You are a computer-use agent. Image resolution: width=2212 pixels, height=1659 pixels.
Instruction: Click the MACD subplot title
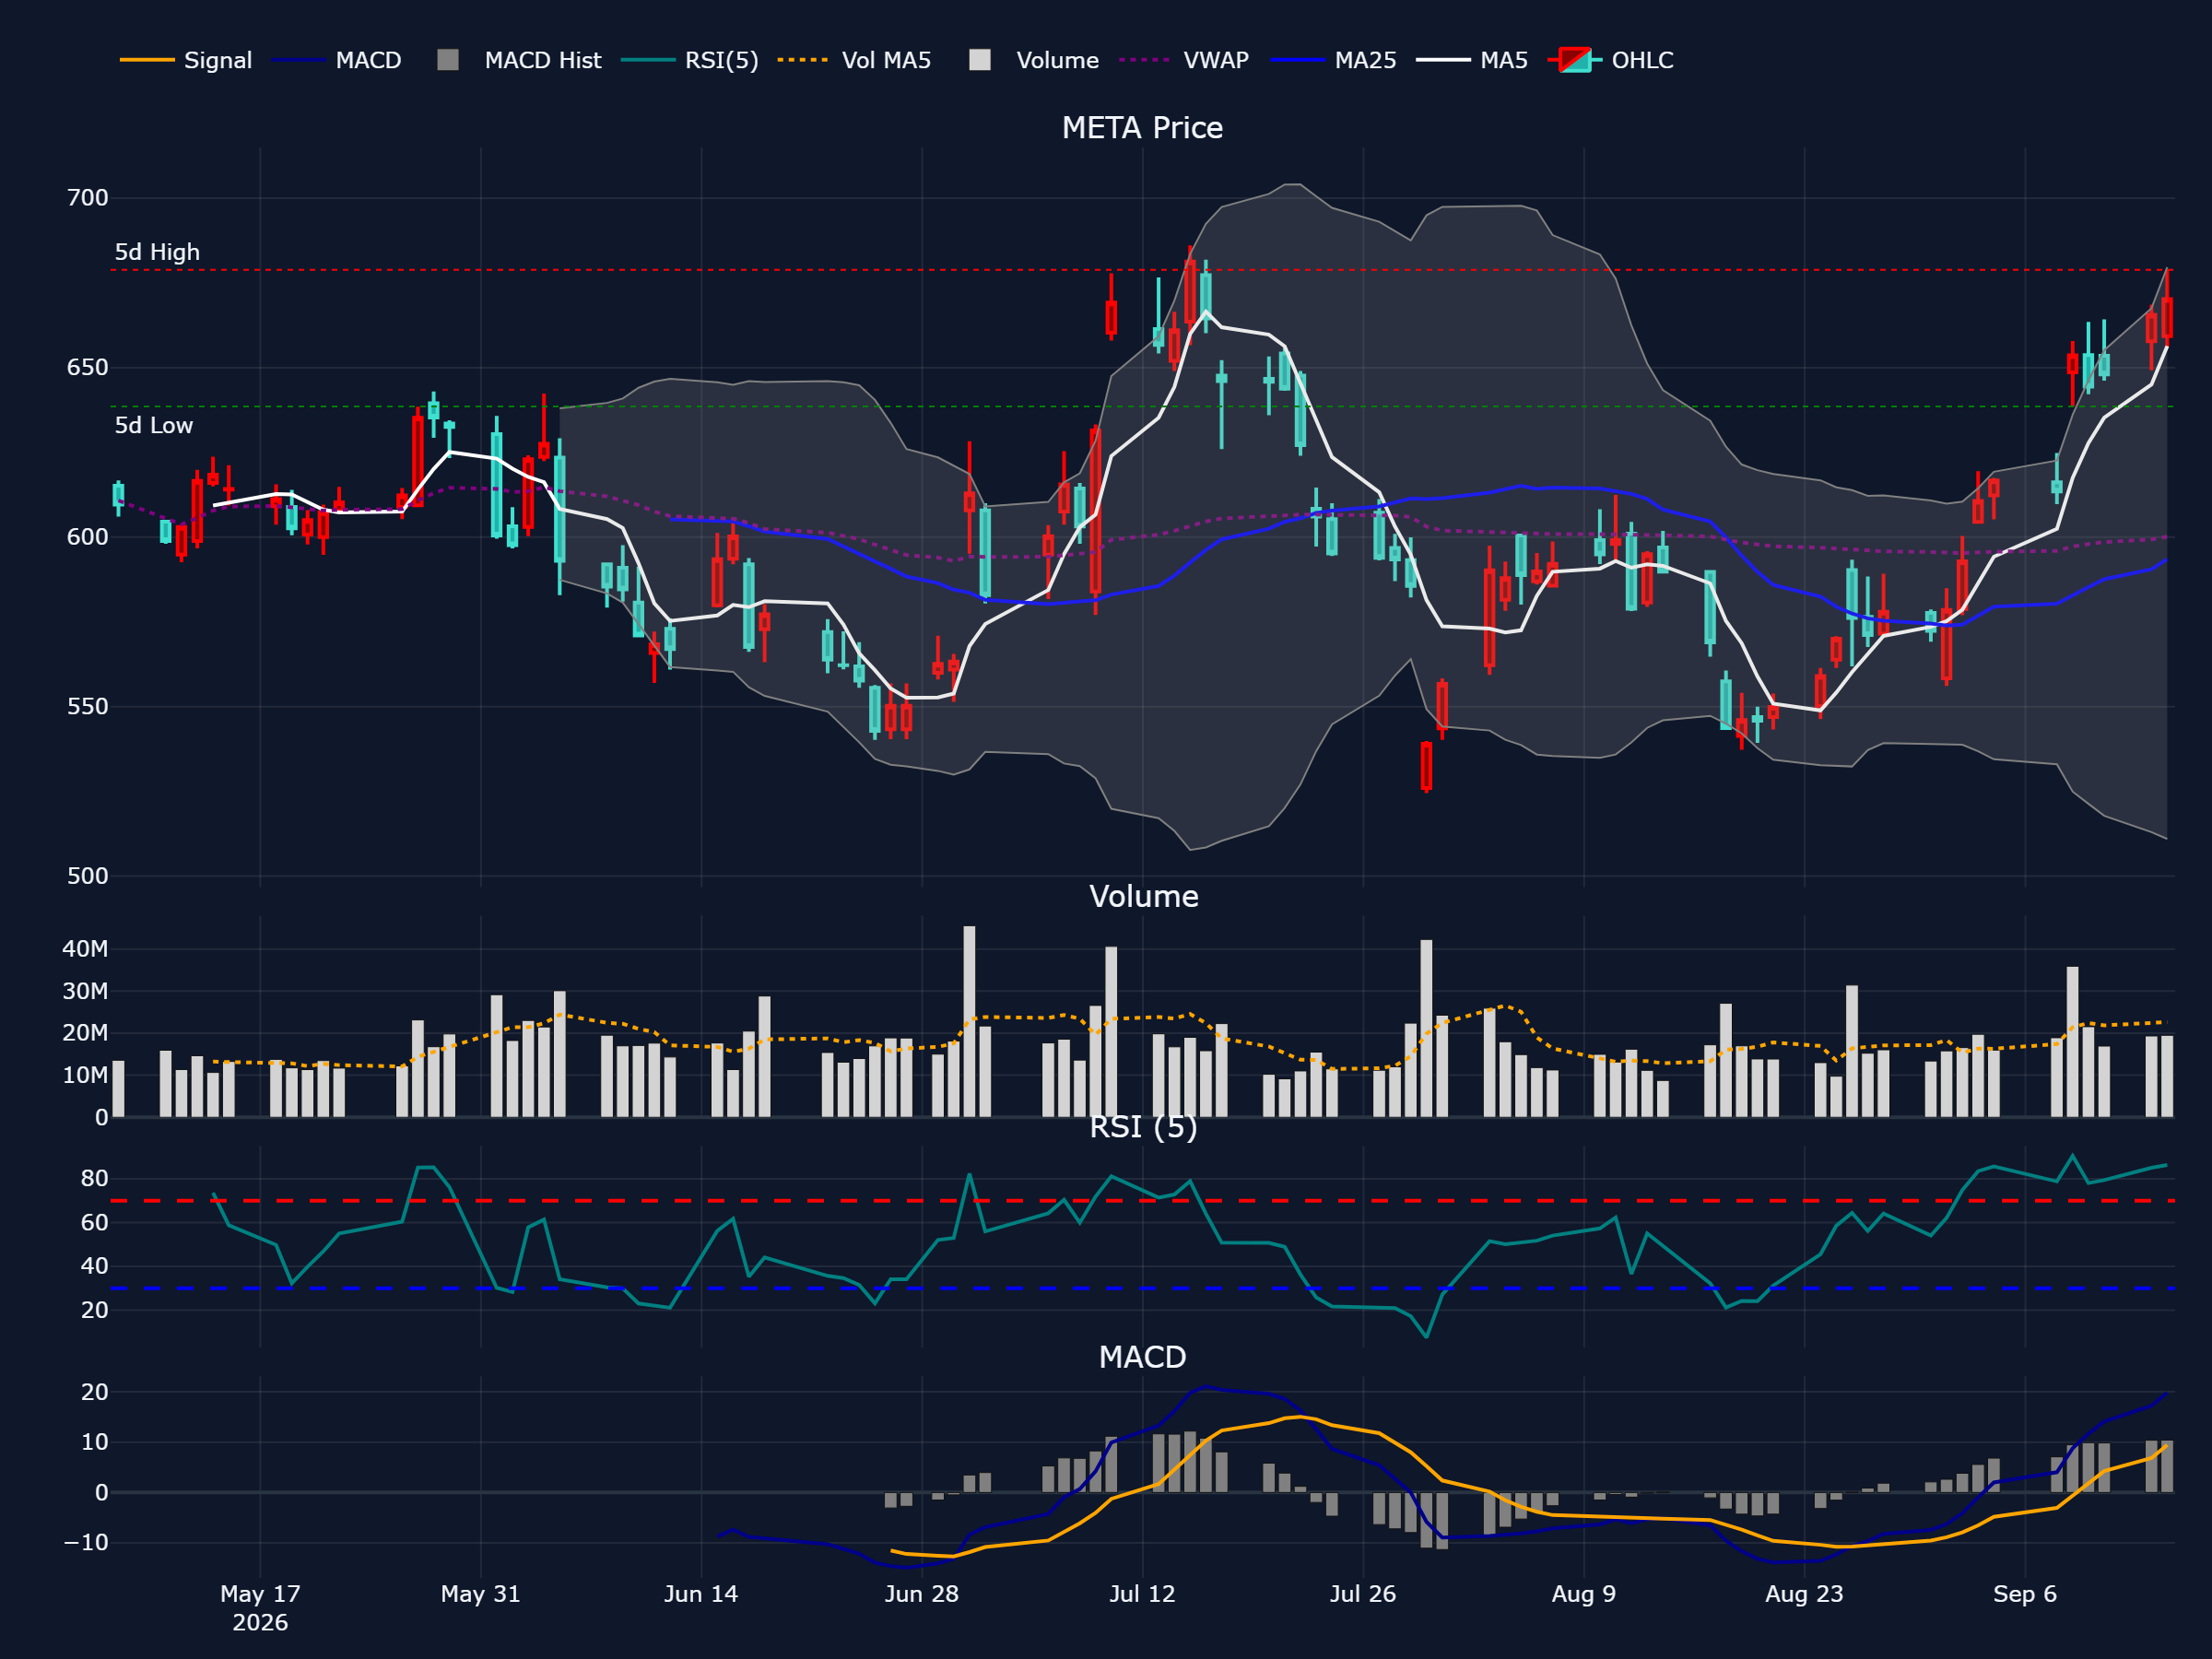tap(1142, 1357)
